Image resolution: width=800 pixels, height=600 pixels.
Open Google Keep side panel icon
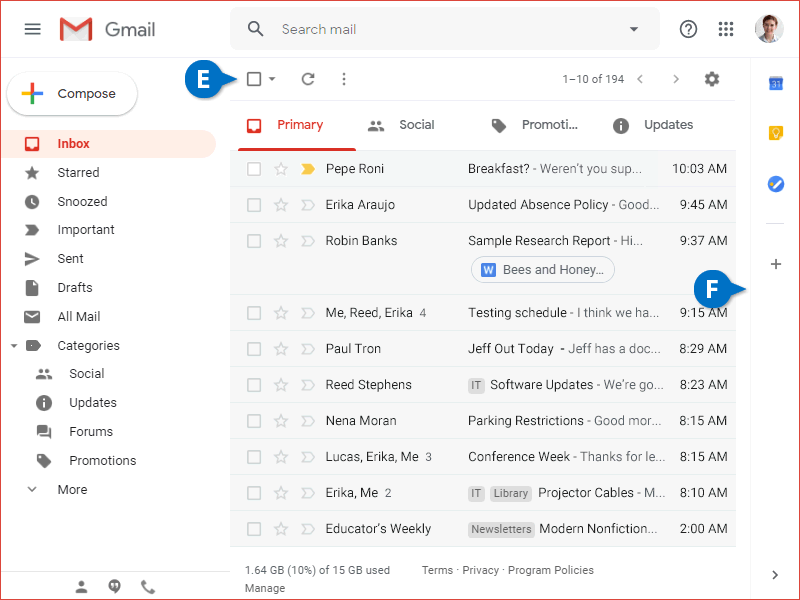point(776,133)
